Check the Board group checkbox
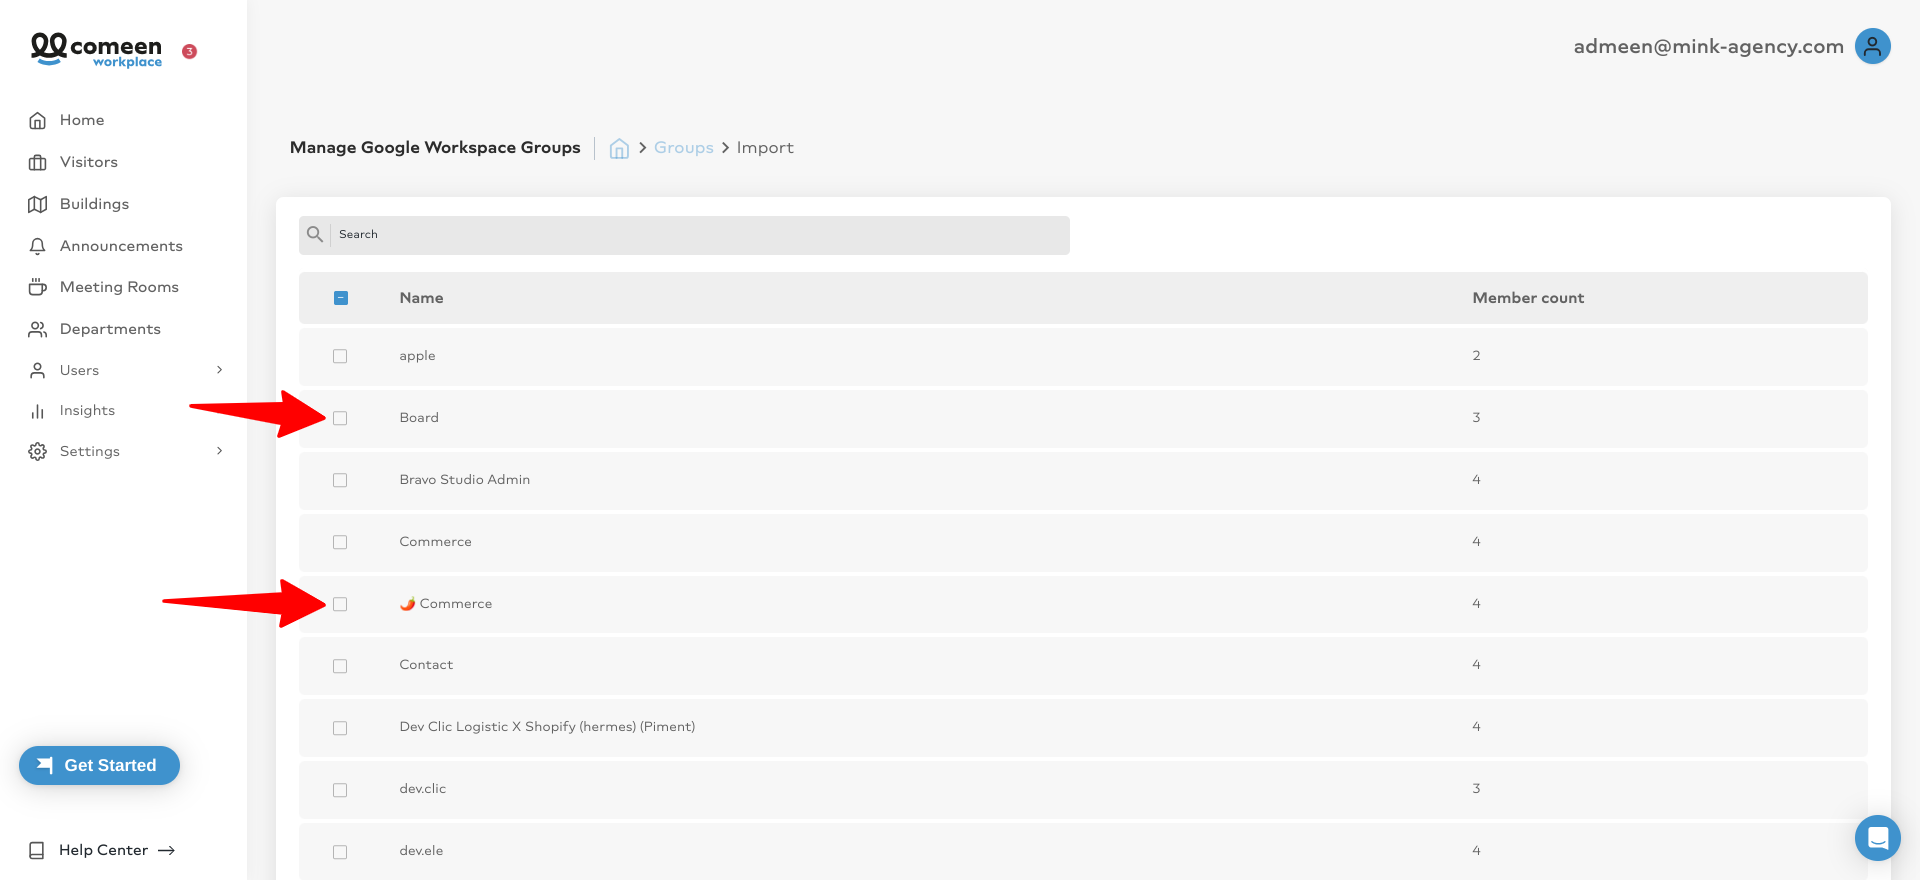 coord(340,418)
